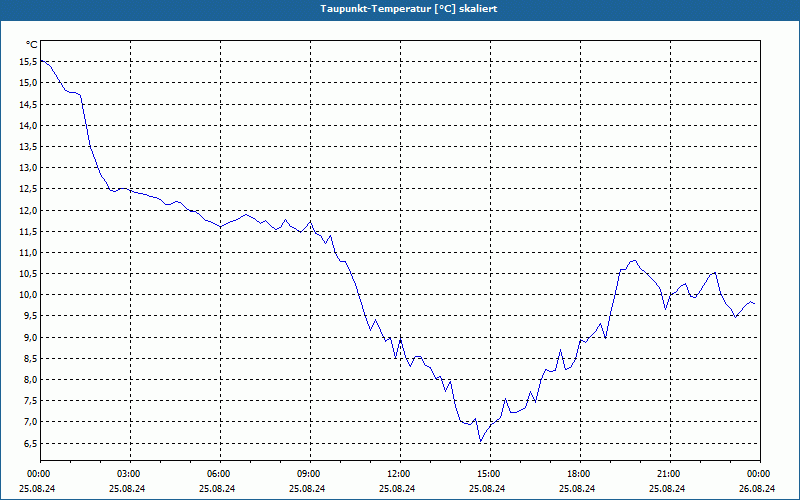Click the x-axis time label "03:00"

coord(128,474)
